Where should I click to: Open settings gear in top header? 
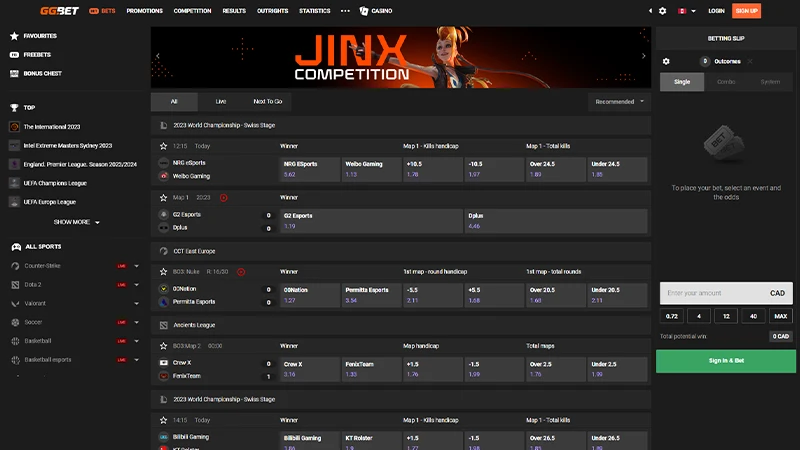tap(662, 11)
